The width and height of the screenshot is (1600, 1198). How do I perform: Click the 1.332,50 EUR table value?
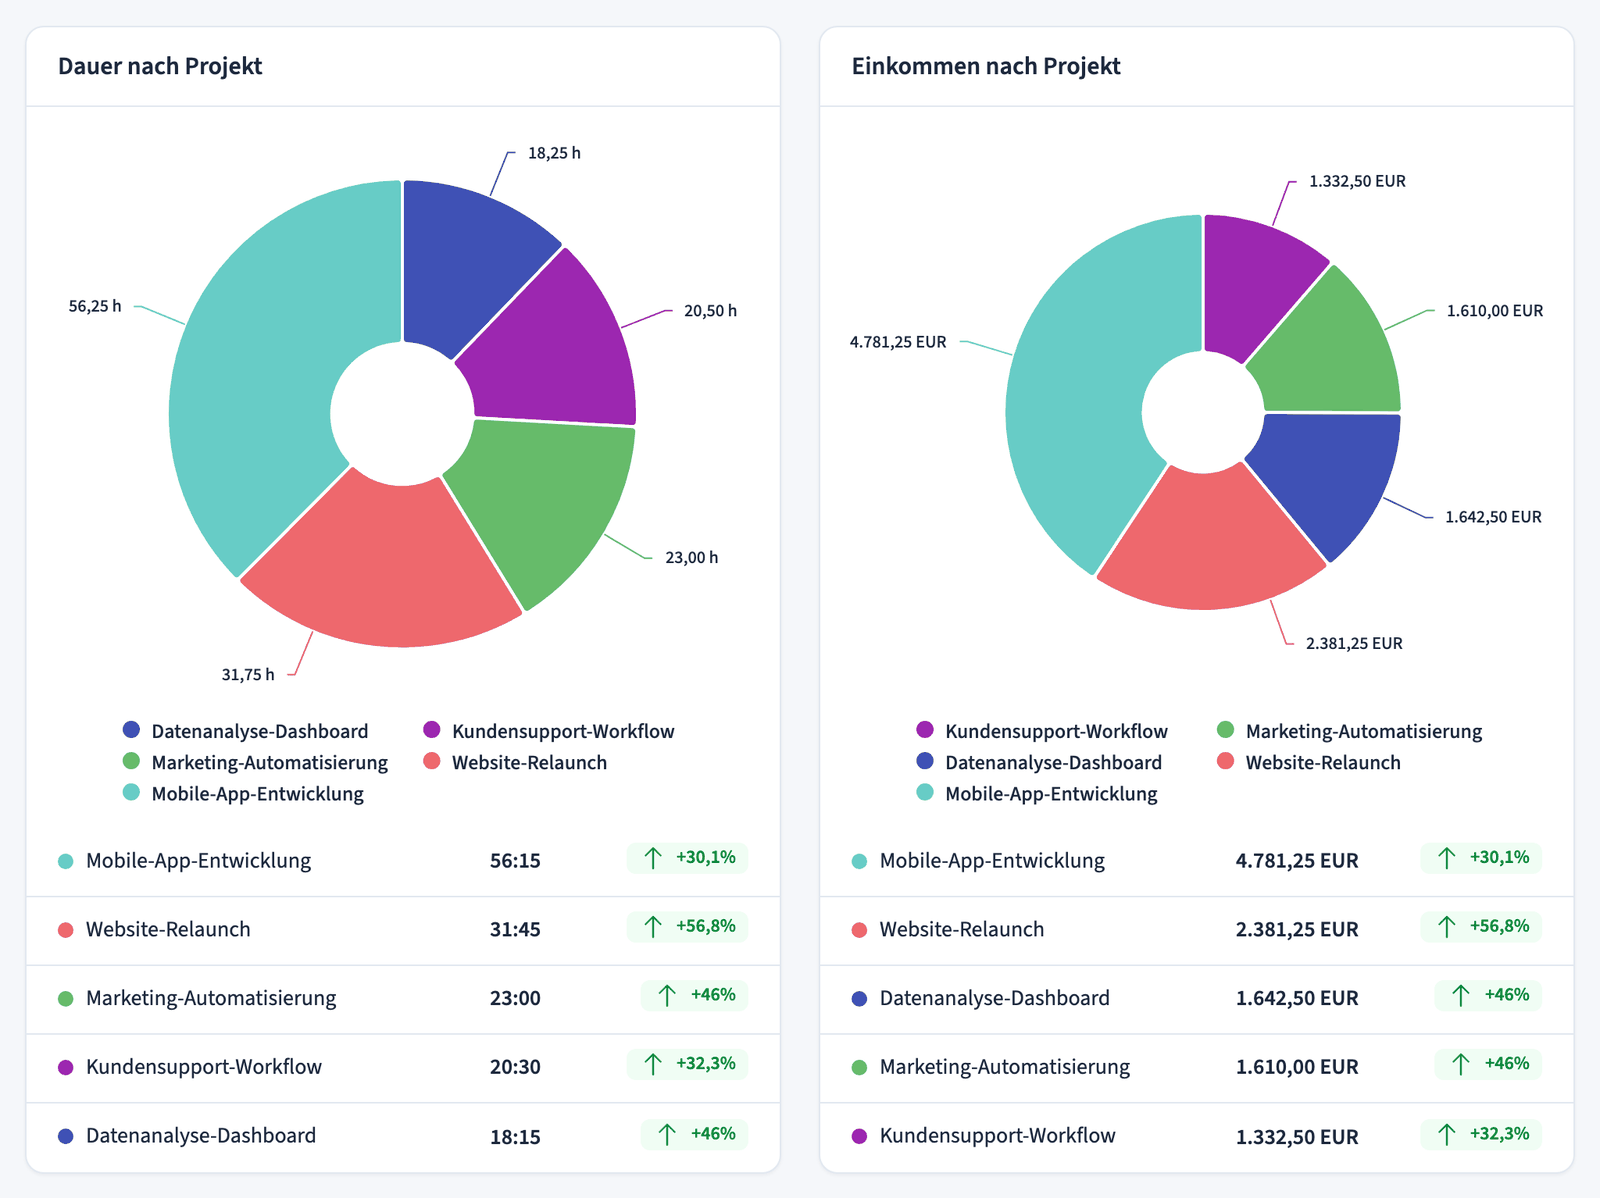1297,1137
